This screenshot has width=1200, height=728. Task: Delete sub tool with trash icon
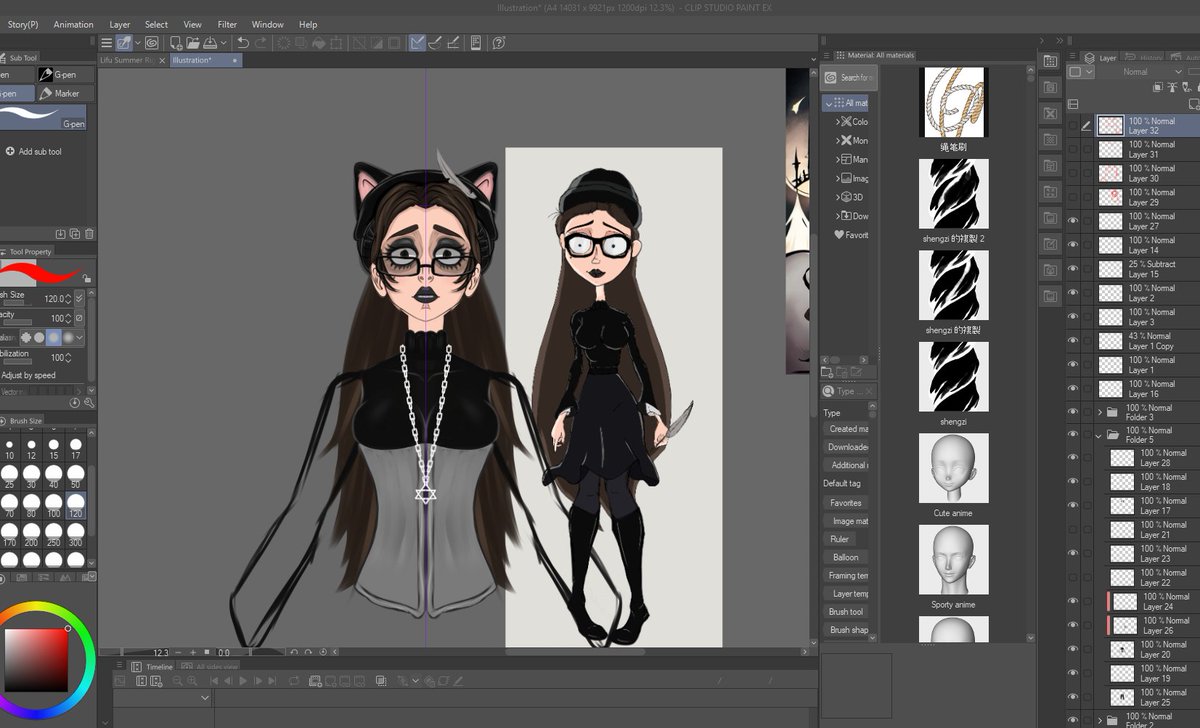[x=89, y=234]
